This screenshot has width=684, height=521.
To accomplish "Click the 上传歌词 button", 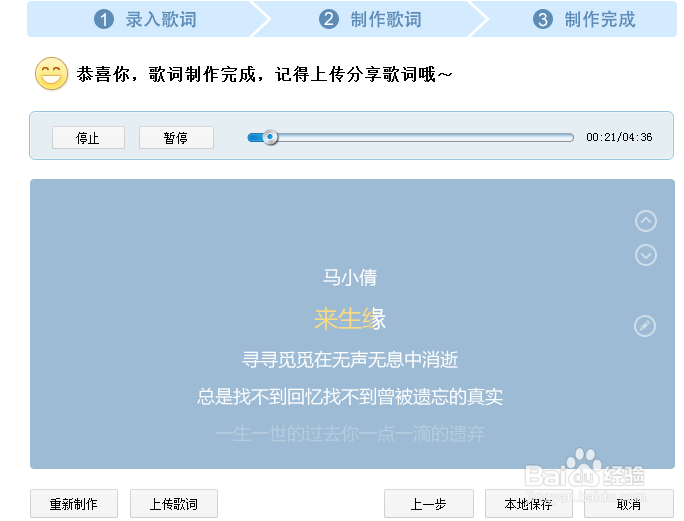I will pos(174,504).
